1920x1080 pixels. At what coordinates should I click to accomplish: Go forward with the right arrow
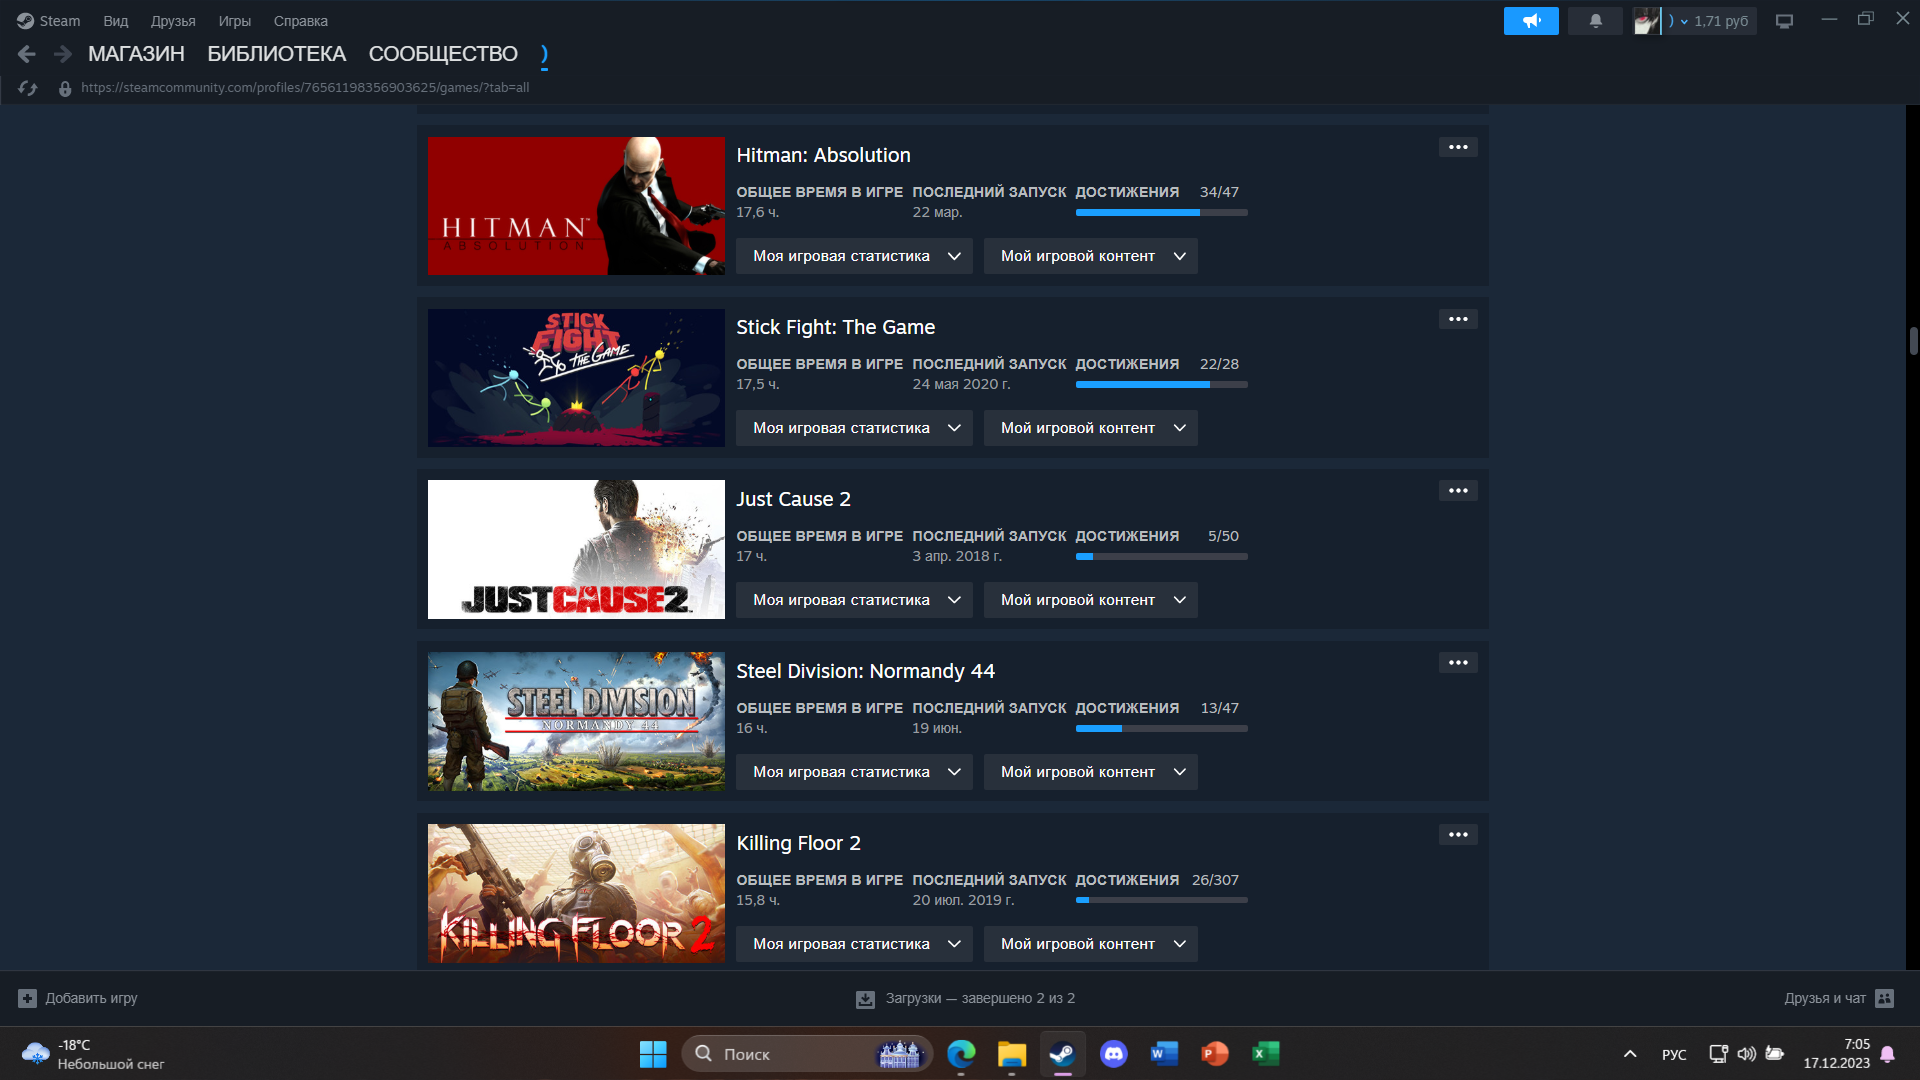(62, 54)
